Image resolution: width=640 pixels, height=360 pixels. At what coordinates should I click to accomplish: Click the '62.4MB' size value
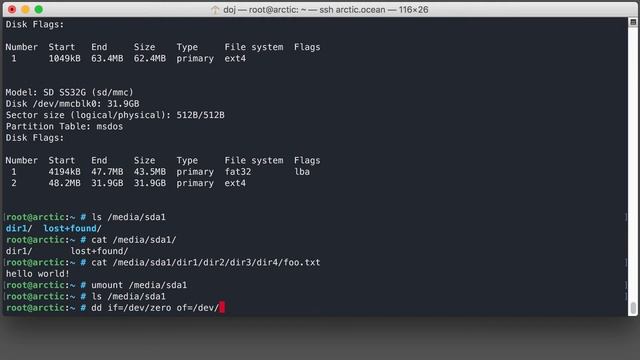(x=150, y=58)
